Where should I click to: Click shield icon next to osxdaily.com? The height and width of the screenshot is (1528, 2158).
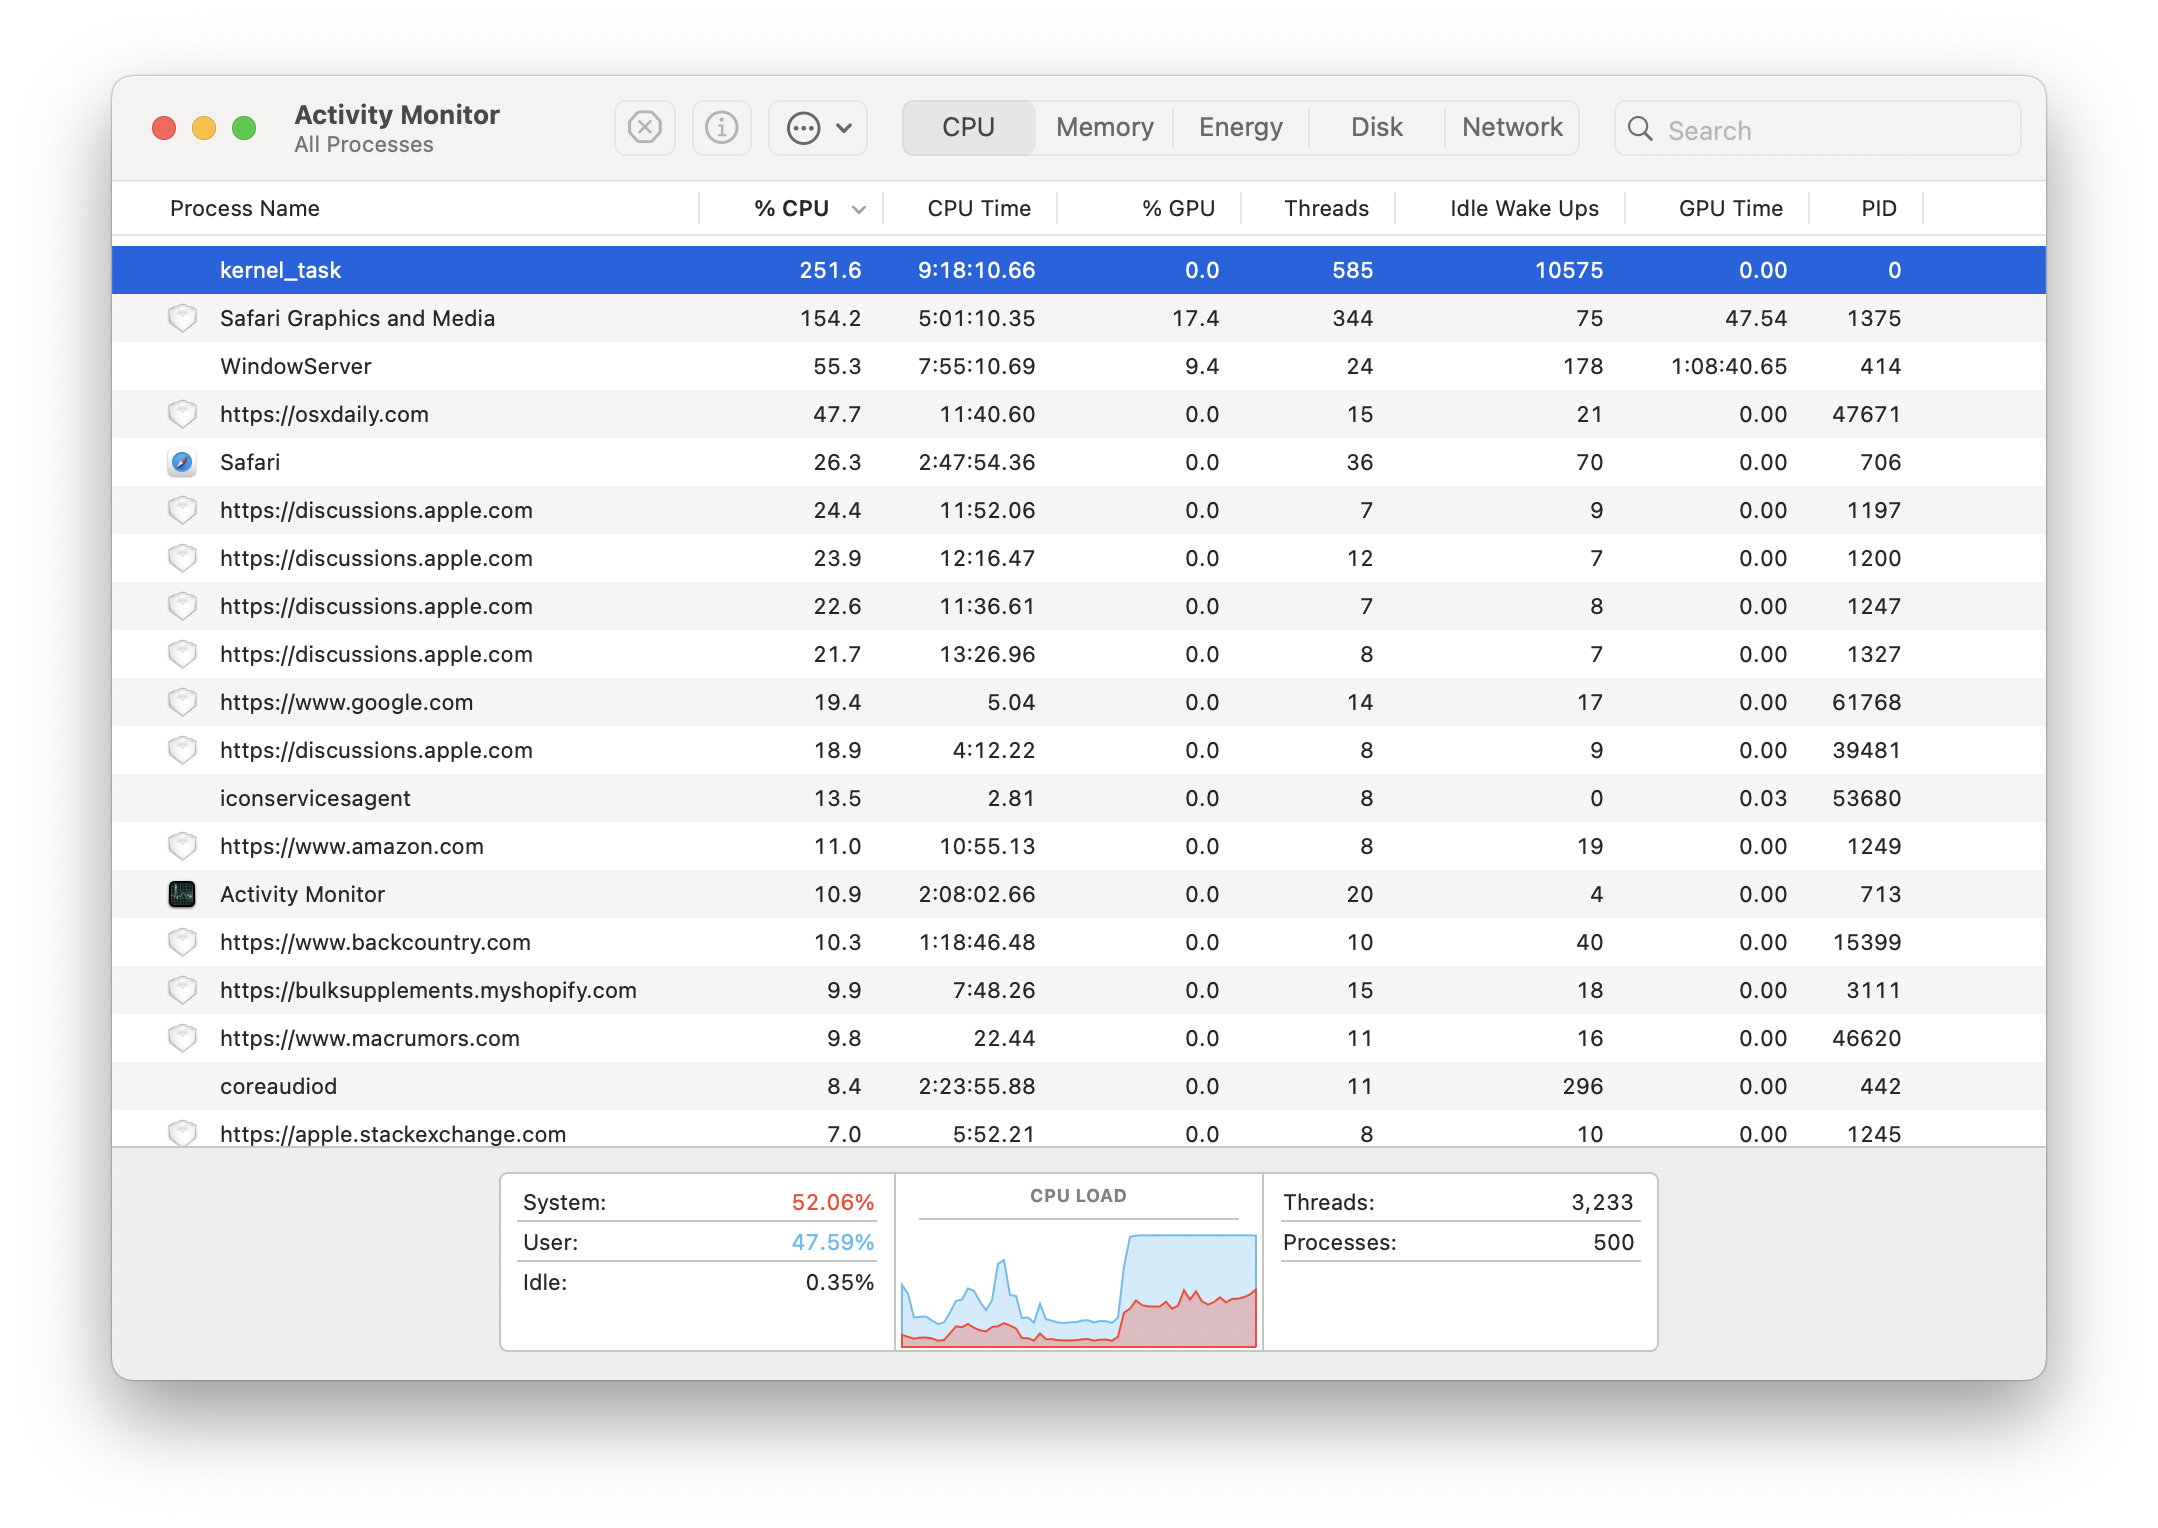tap(182, 414)
